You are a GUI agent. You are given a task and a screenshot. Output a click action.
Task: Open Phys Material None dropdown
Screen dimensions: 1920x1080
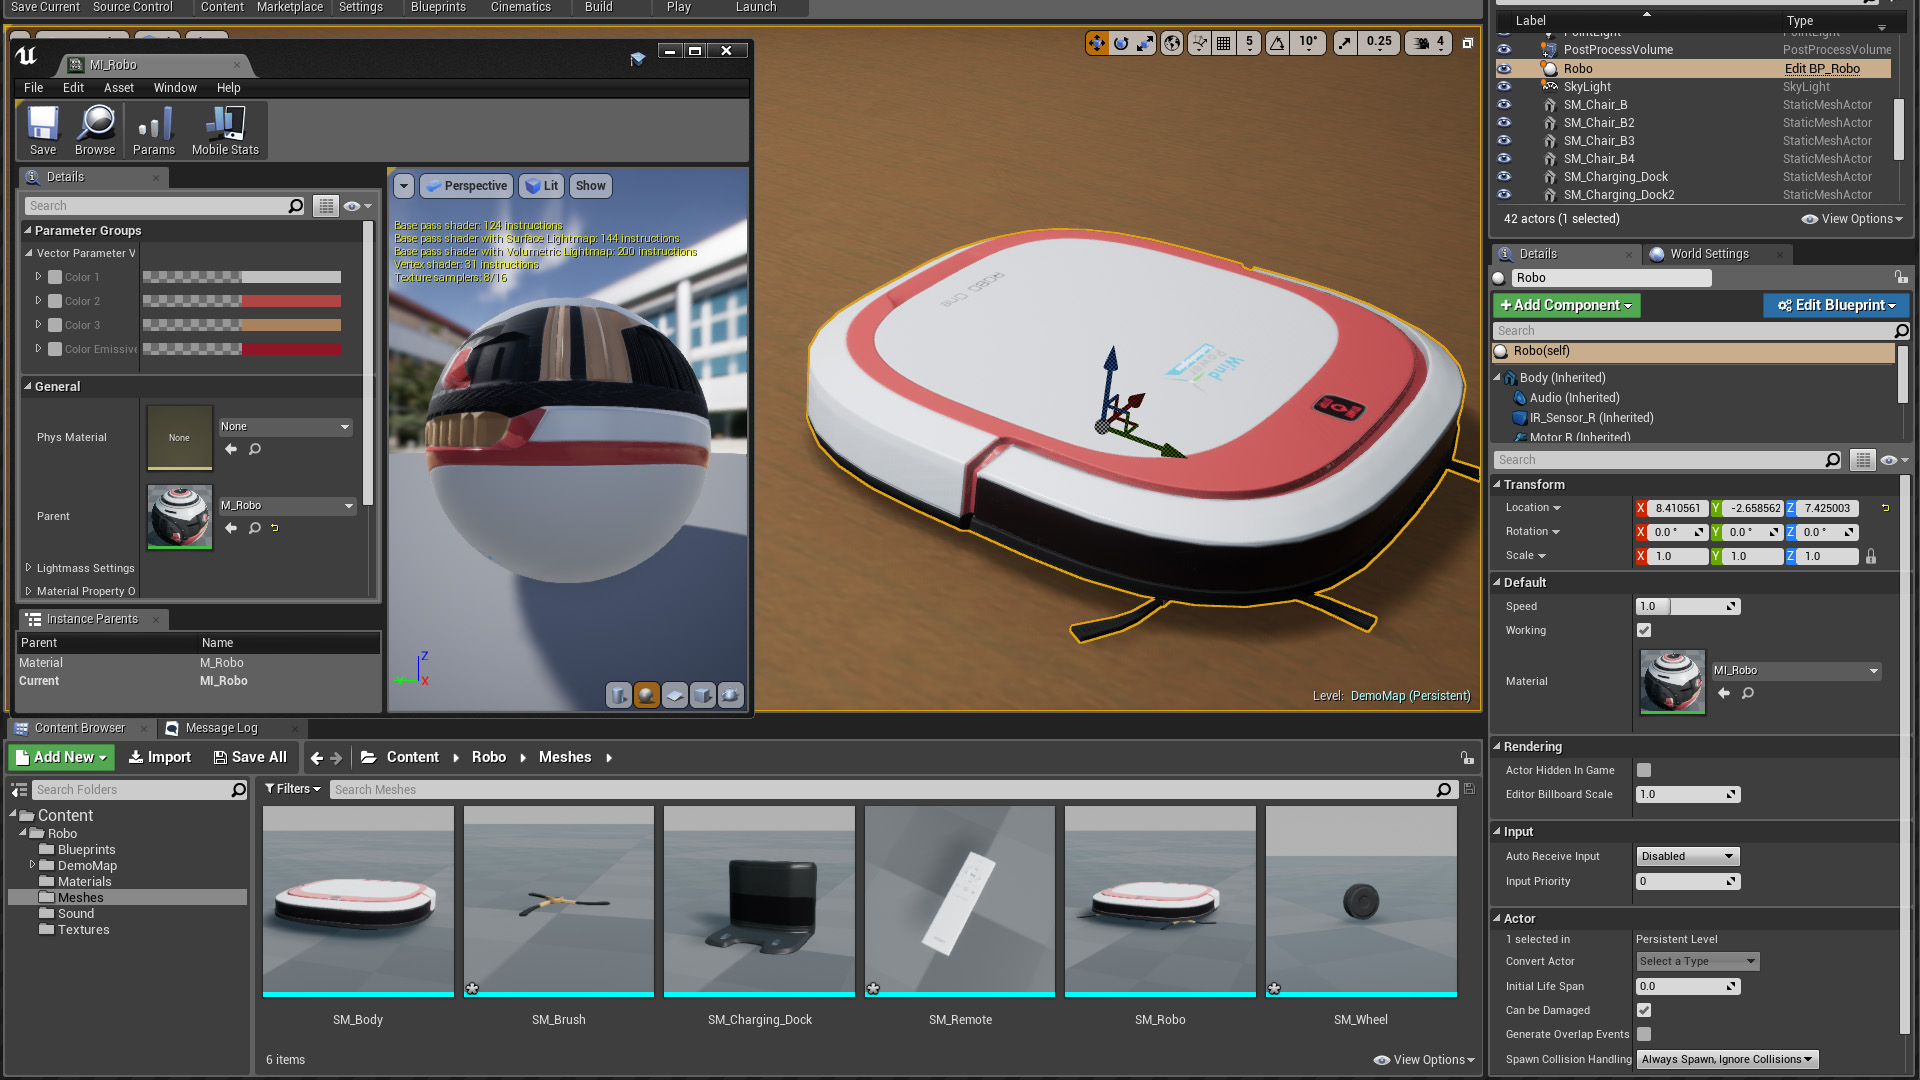point(285,427)
